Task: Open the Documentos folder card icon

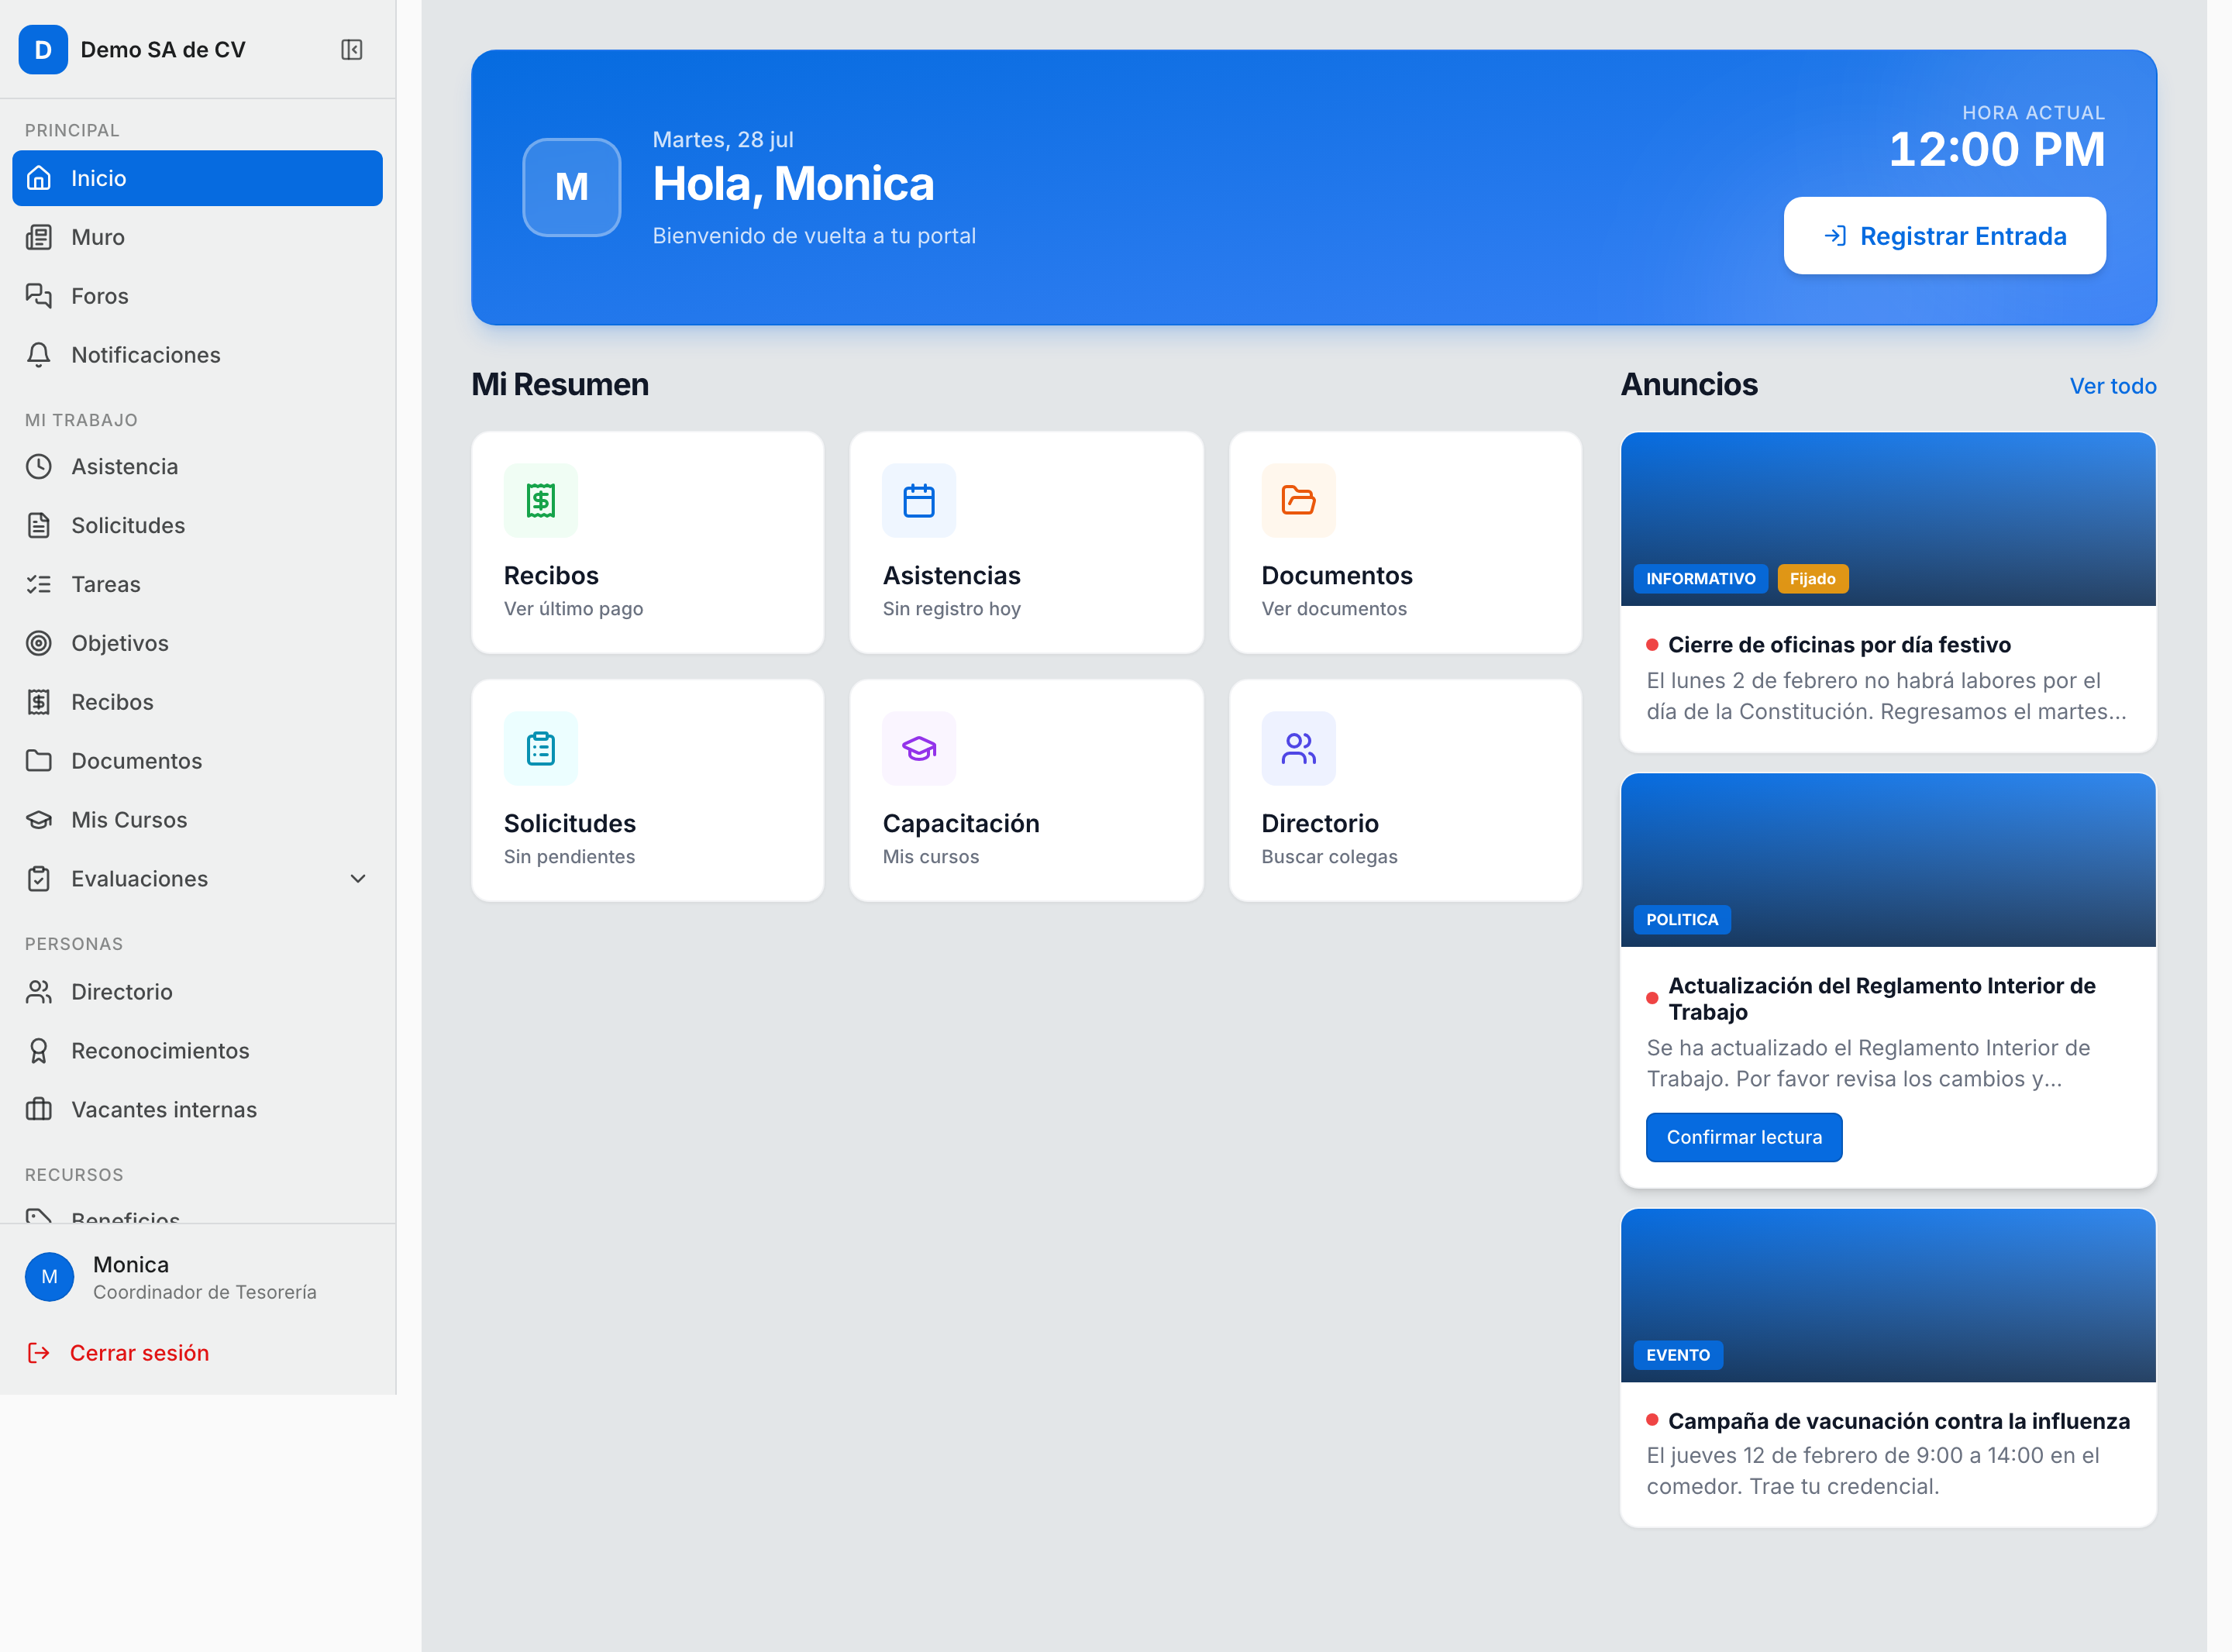Action: tap(1298, 500)
